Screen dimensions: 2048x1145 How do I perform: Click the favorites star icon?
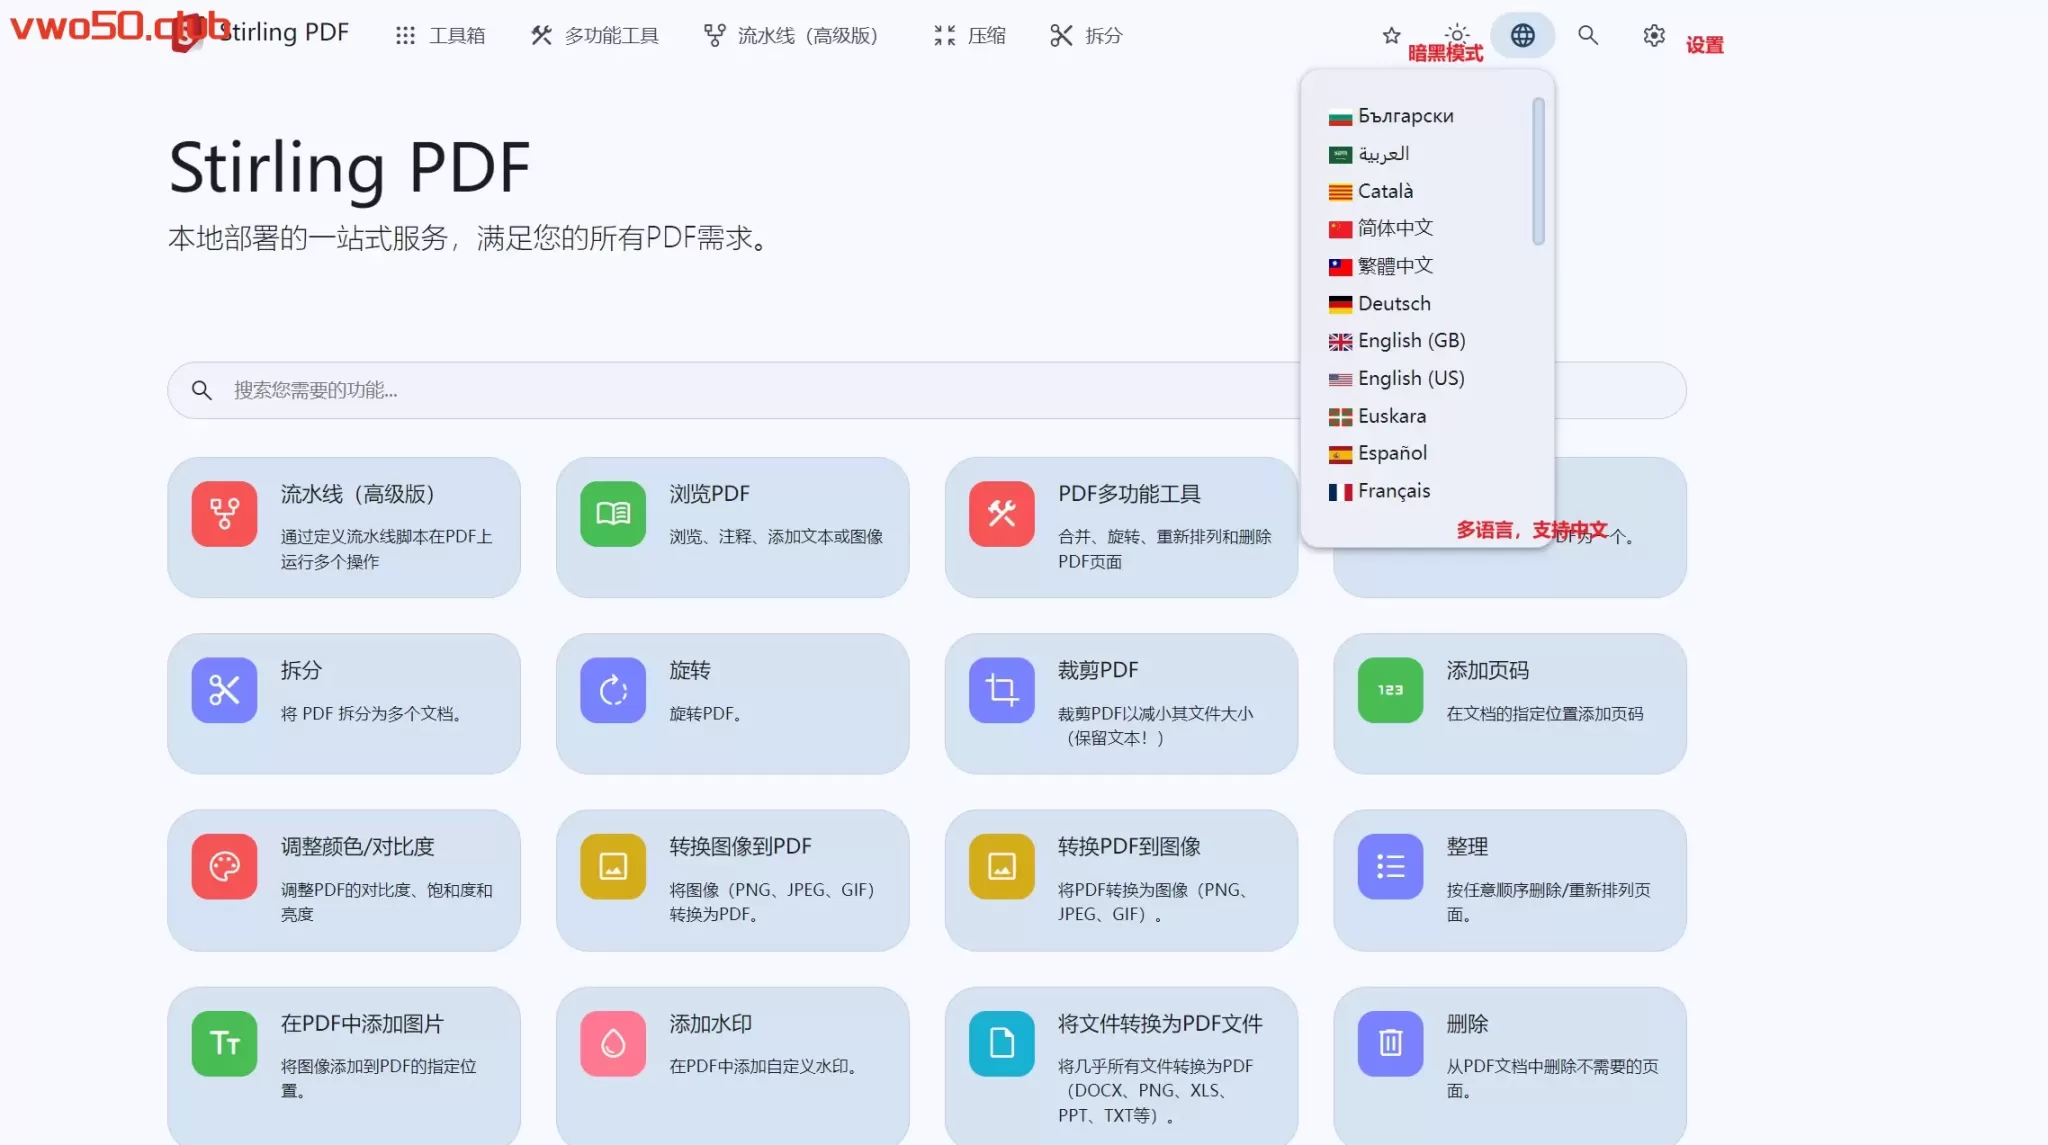pos(1391,36)
